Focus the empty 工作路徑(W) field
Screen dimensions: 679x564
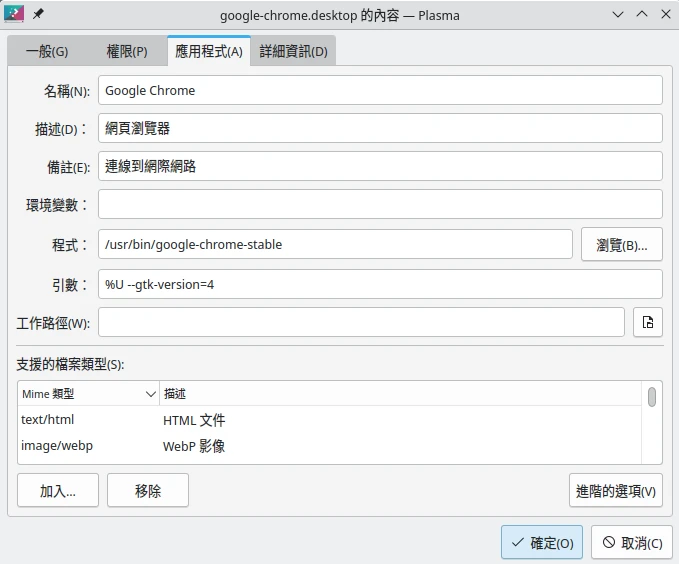[x=361, y=322]
